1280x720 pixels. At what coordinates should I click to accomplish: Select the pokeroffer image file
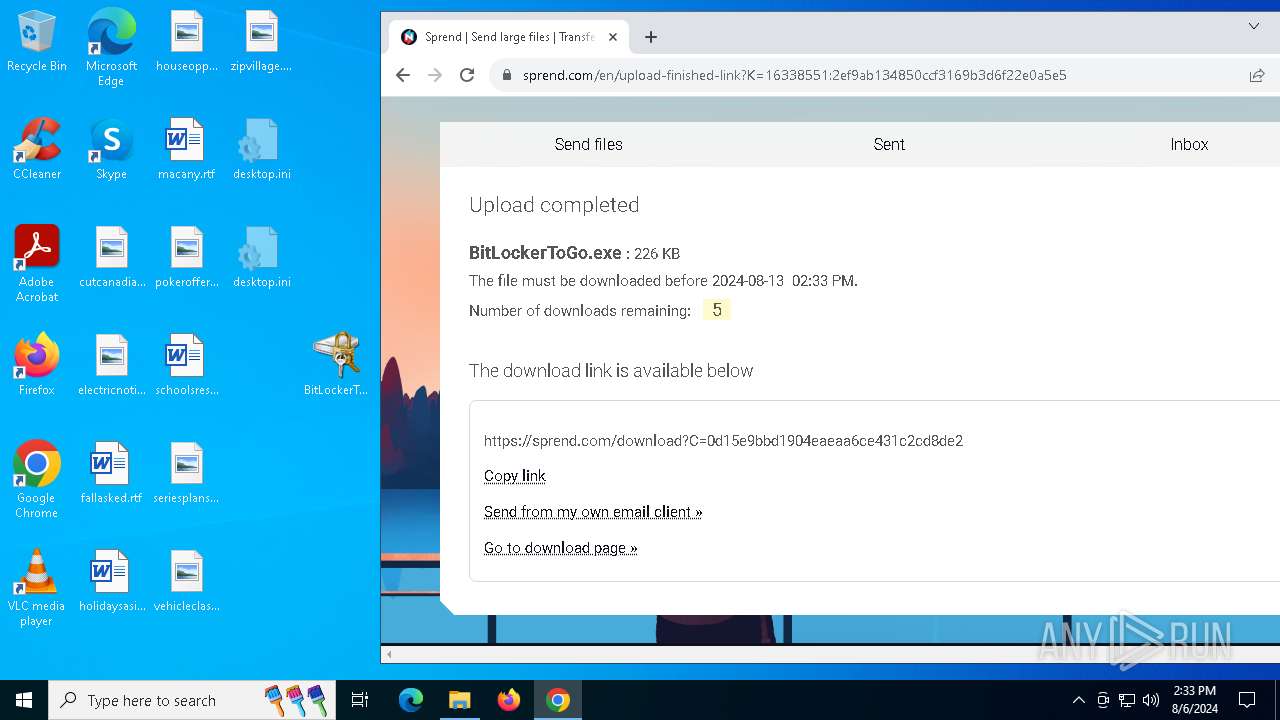pos(187,258)
